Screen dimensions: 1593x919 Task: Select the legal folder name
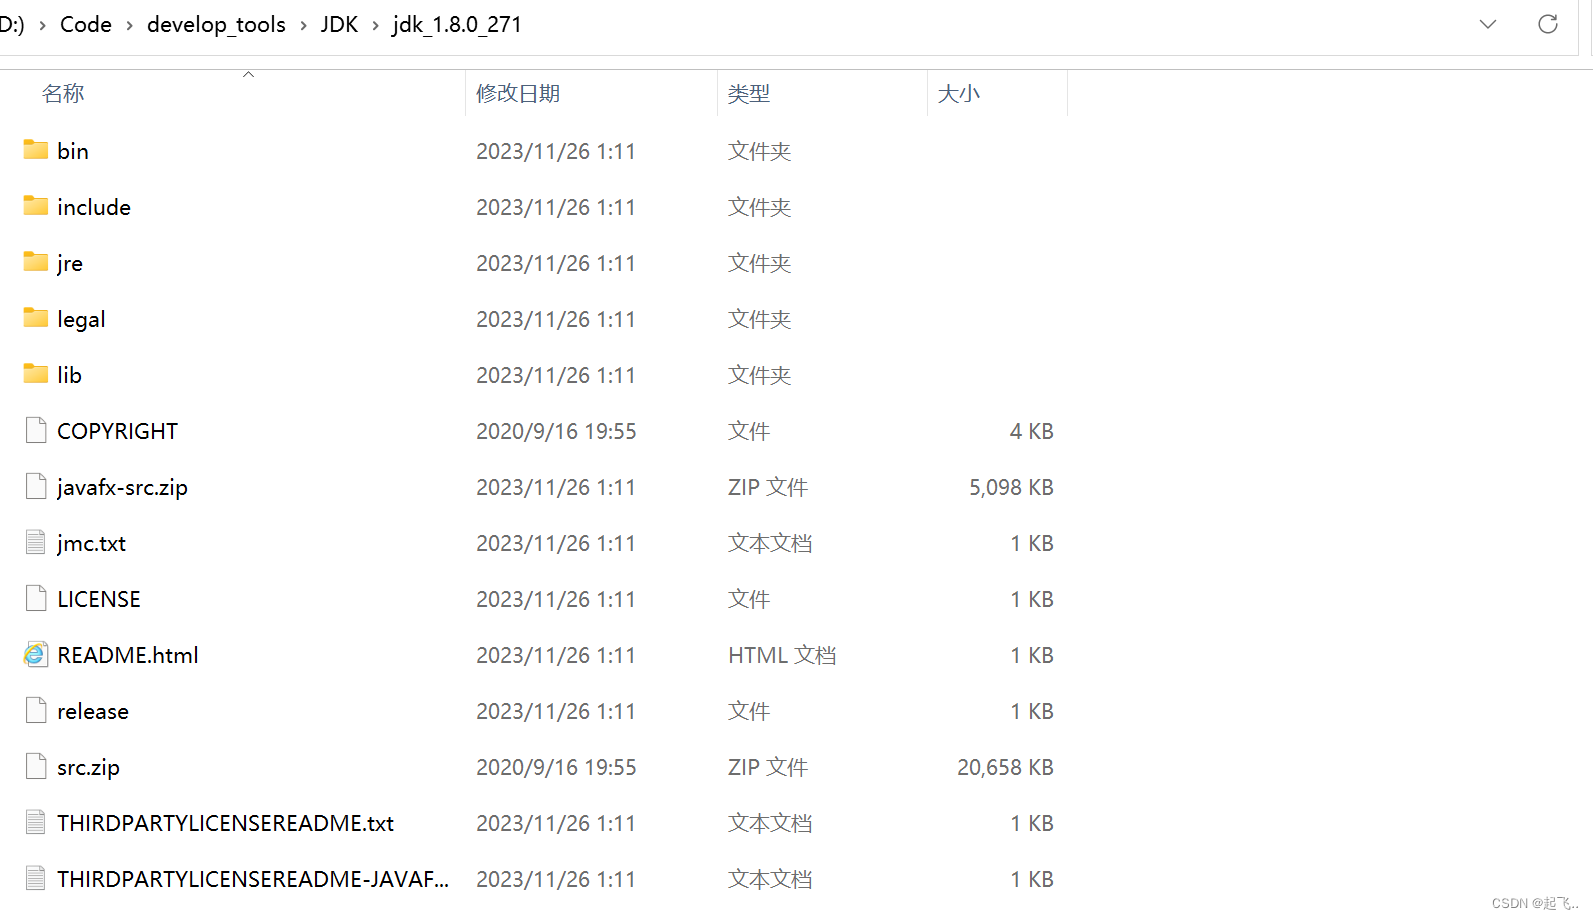click(x=81, y=319)
